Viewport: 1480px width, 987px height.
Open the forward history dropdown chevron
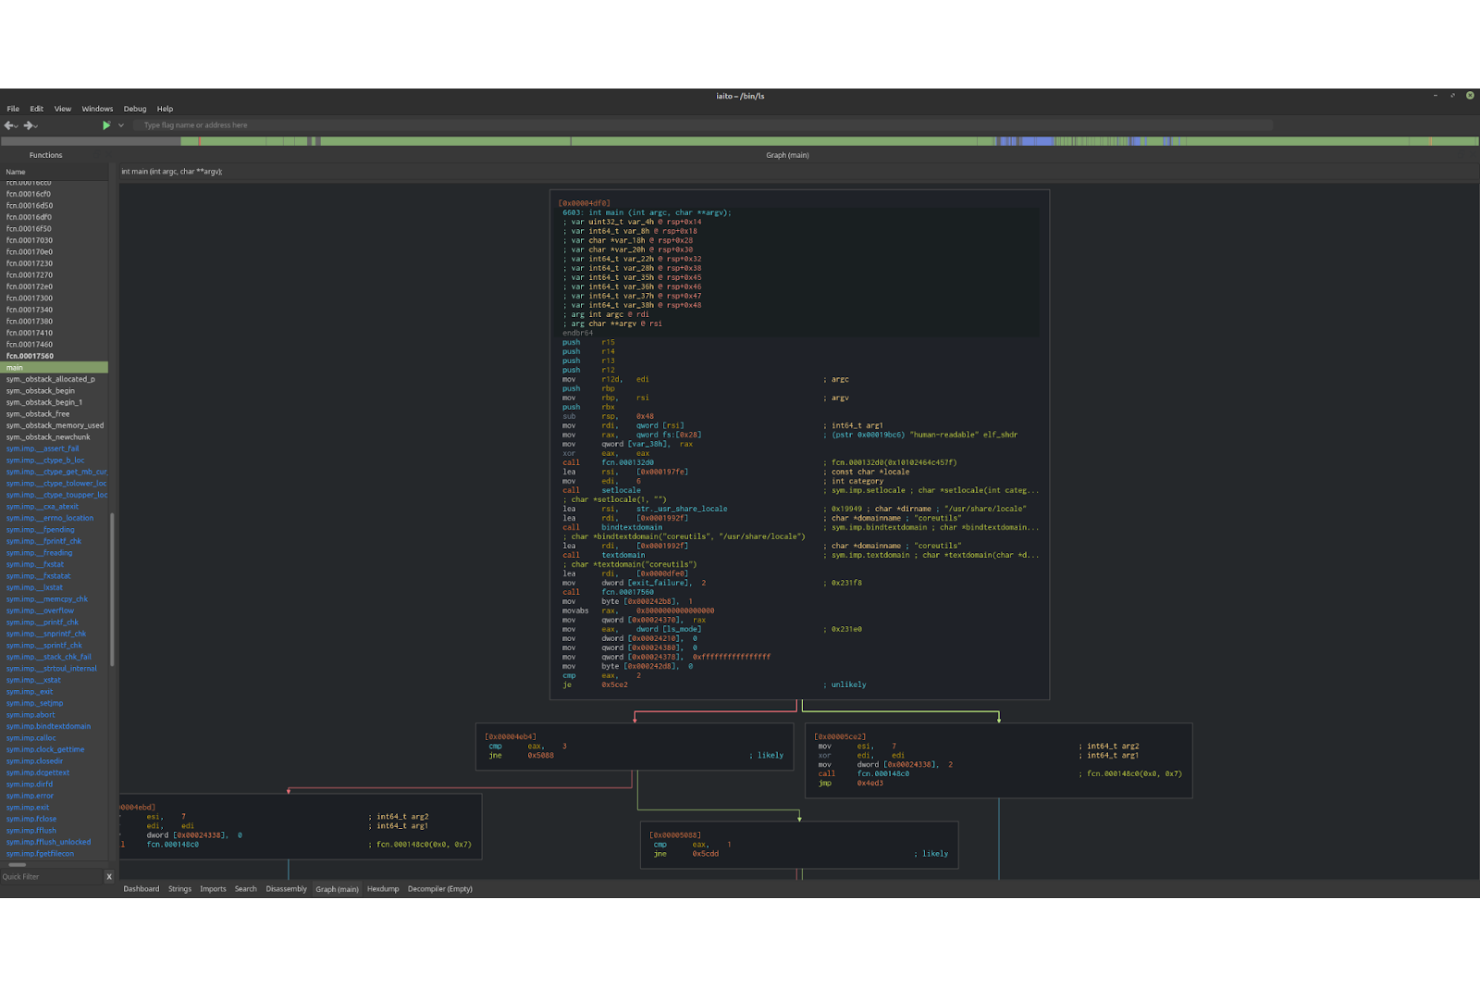[x=35, y=125]
